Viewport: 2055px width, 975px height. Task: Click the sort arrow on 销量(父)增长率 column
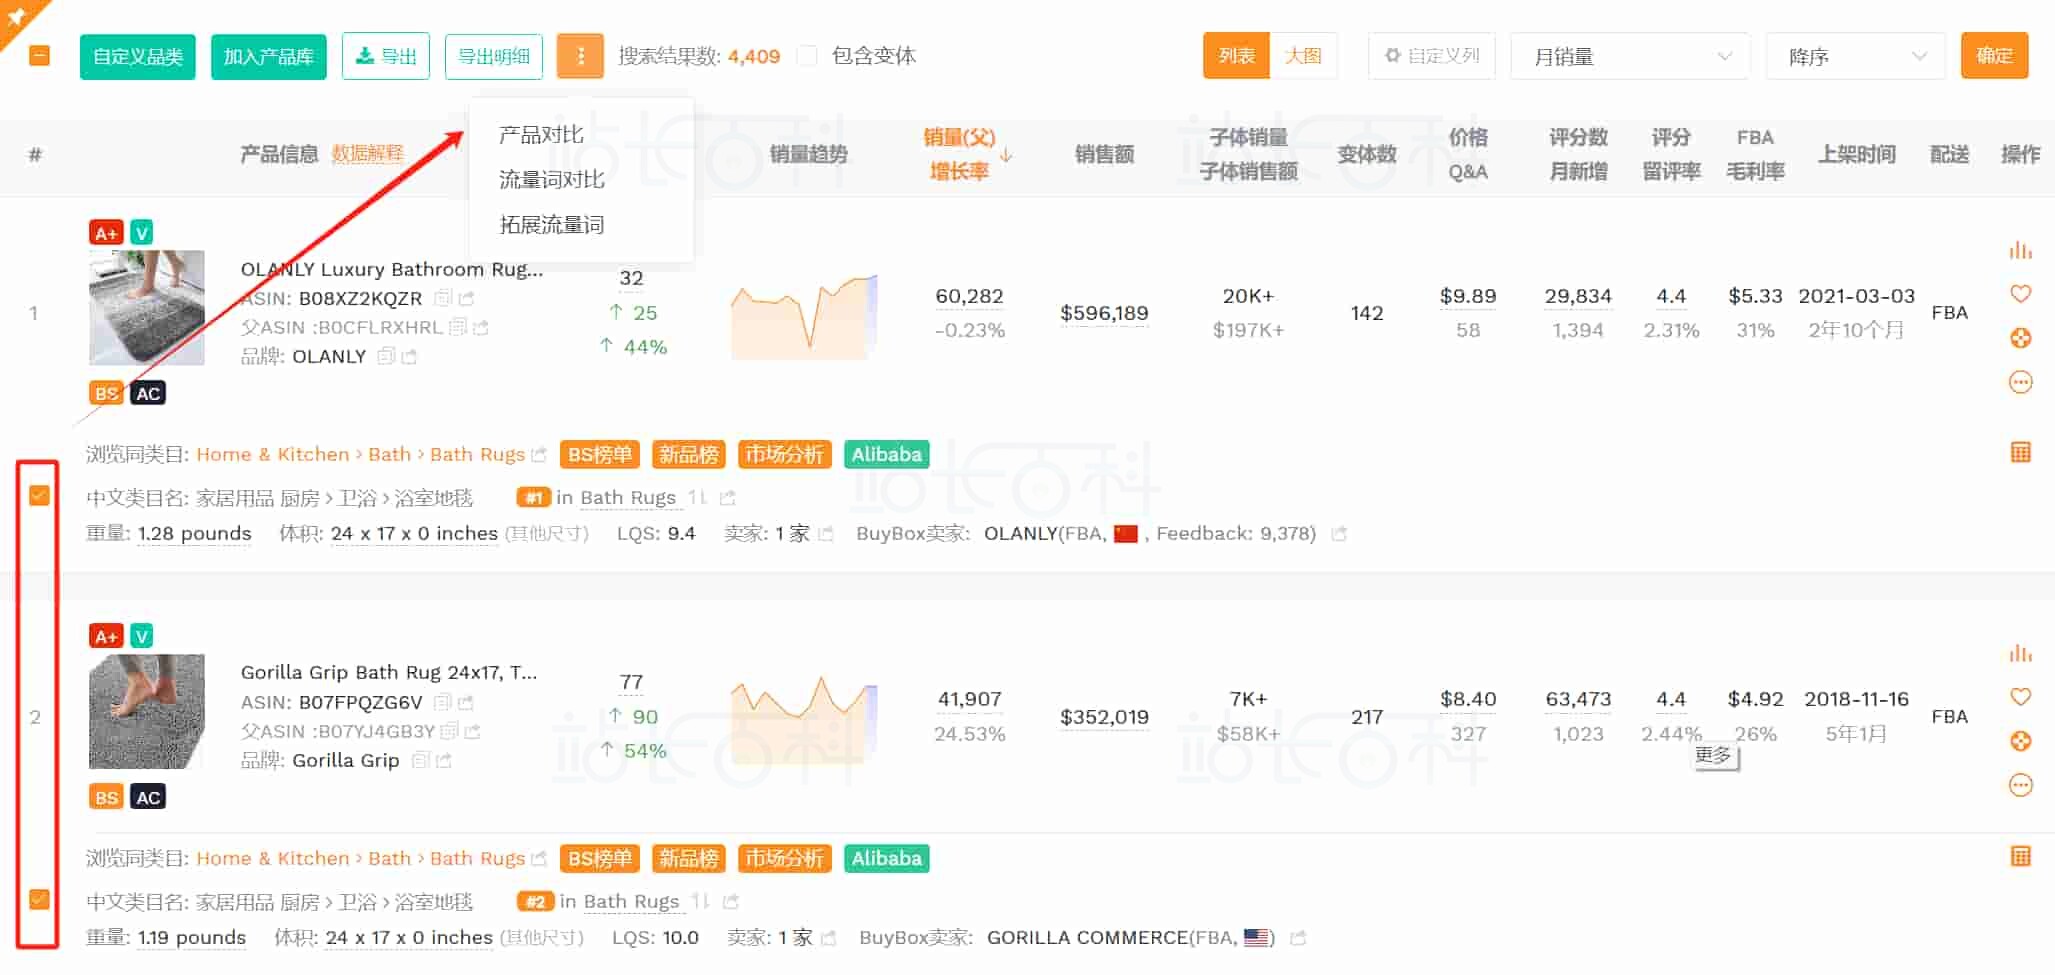1007,155
